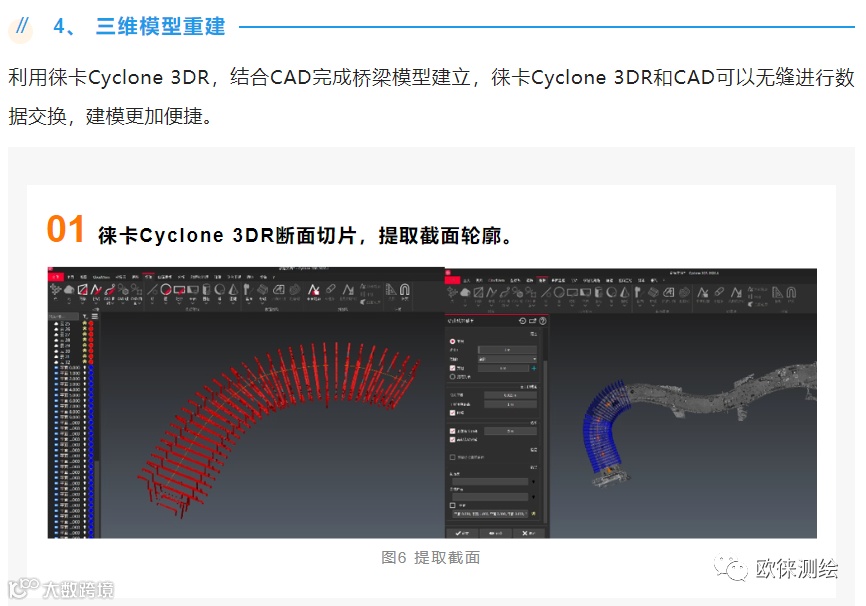The width and height of the screenshot is (866, 606).
Task: Click the heading text "三维模型重建"
Action: (x=161, y=26)
